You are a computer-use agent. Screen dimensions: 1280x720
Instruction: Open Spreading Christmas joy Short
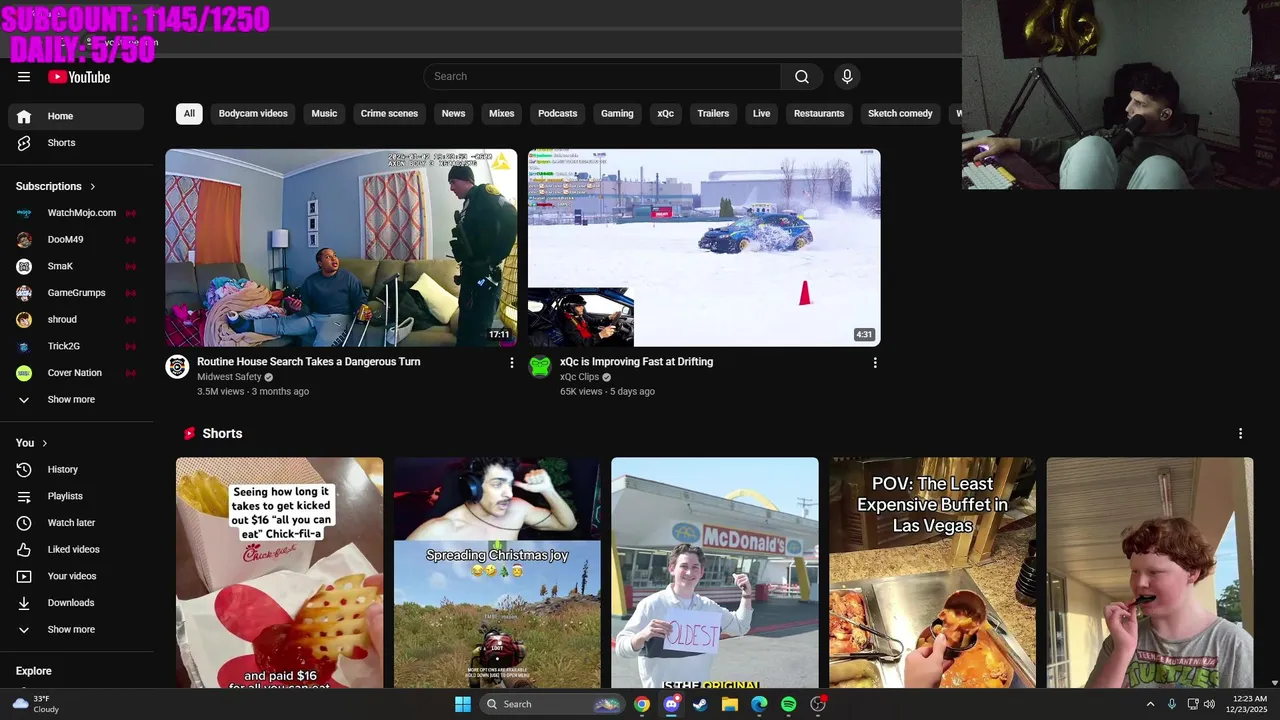pos(497,573)
